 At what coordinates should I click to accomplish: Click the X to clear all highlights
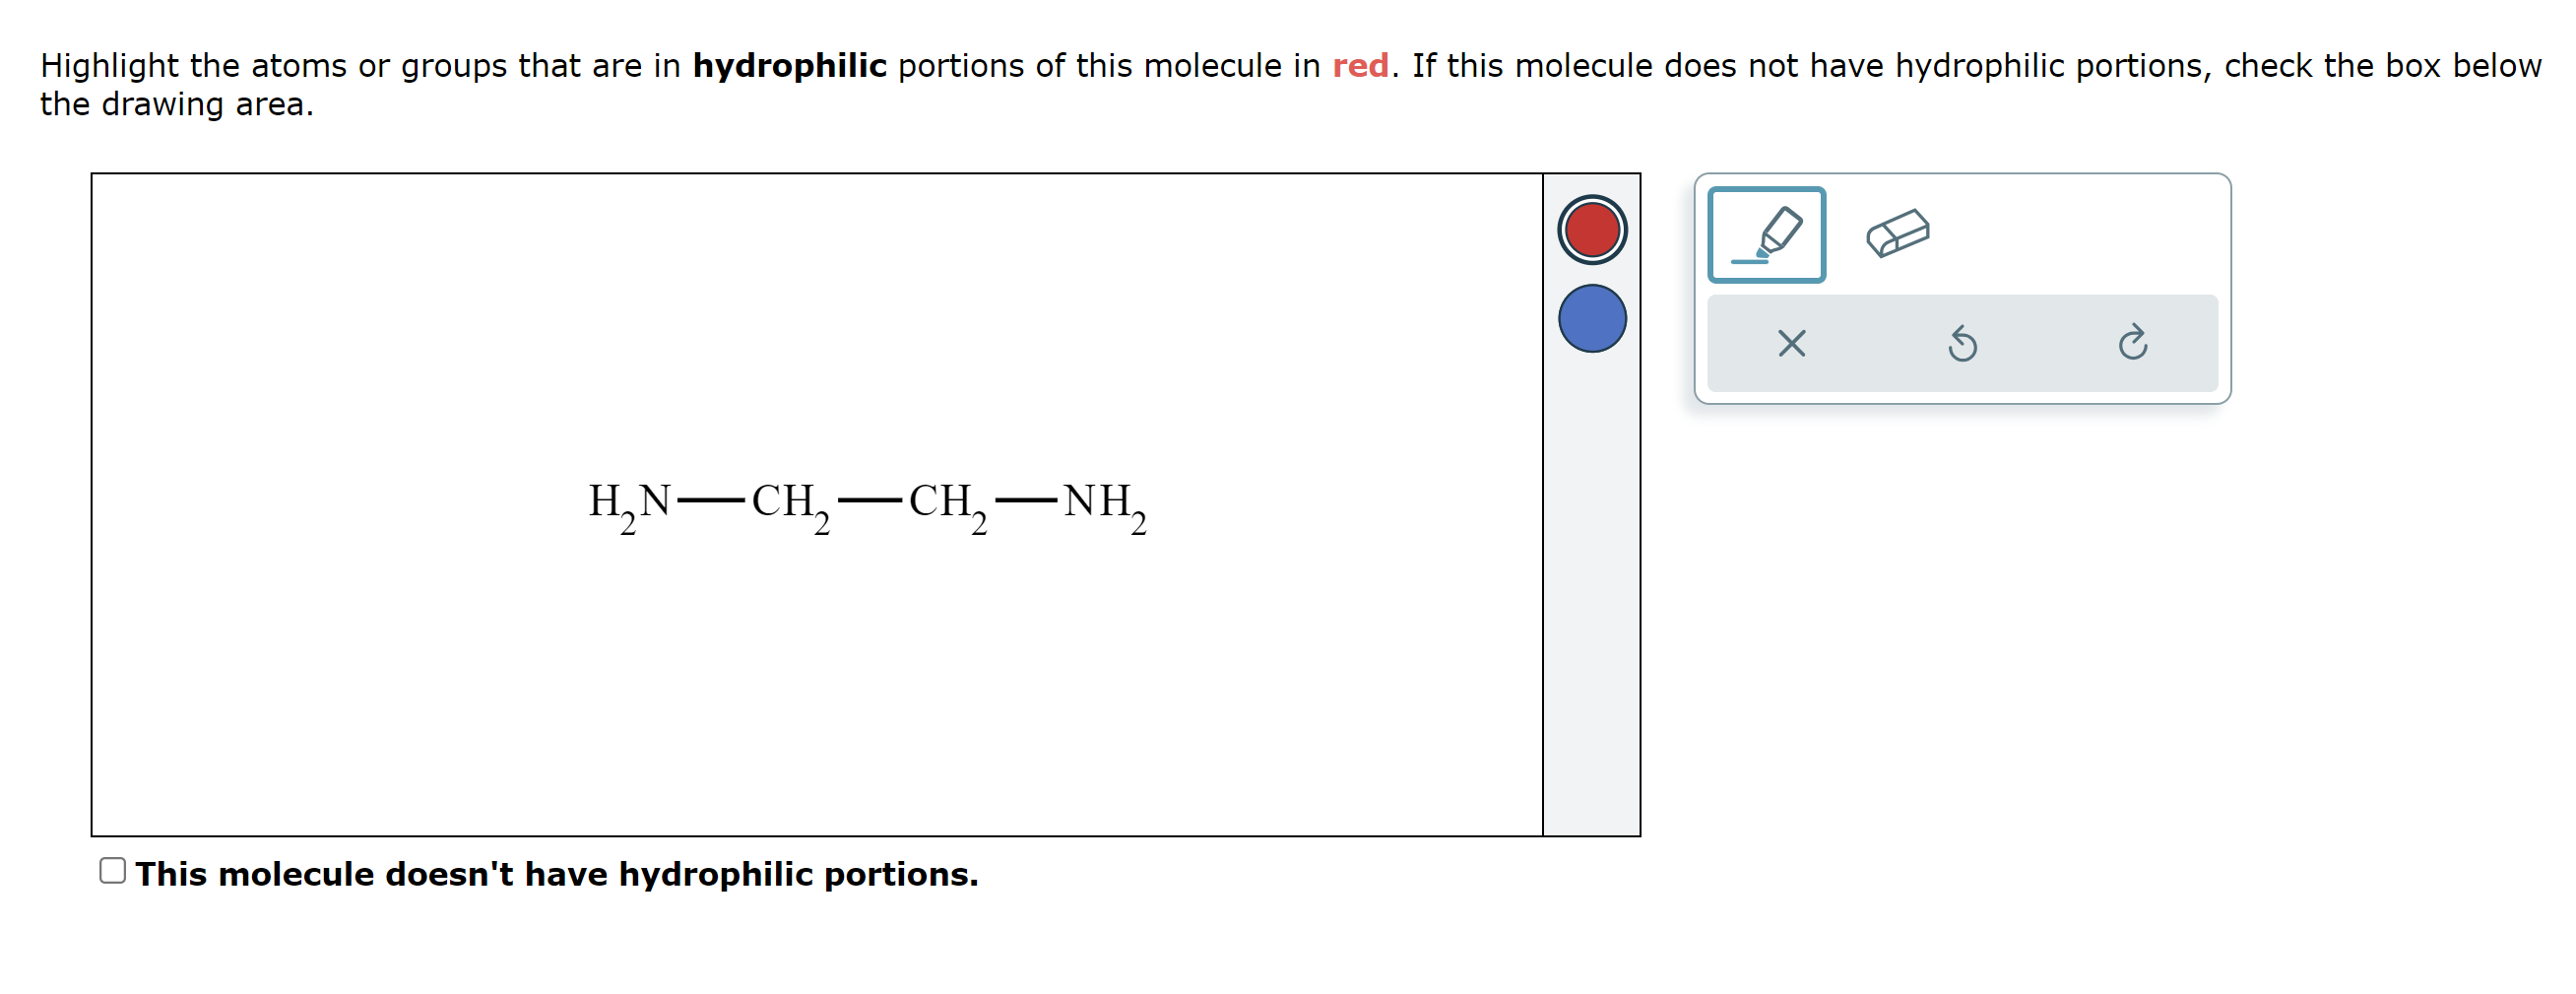pos(1791,343)
